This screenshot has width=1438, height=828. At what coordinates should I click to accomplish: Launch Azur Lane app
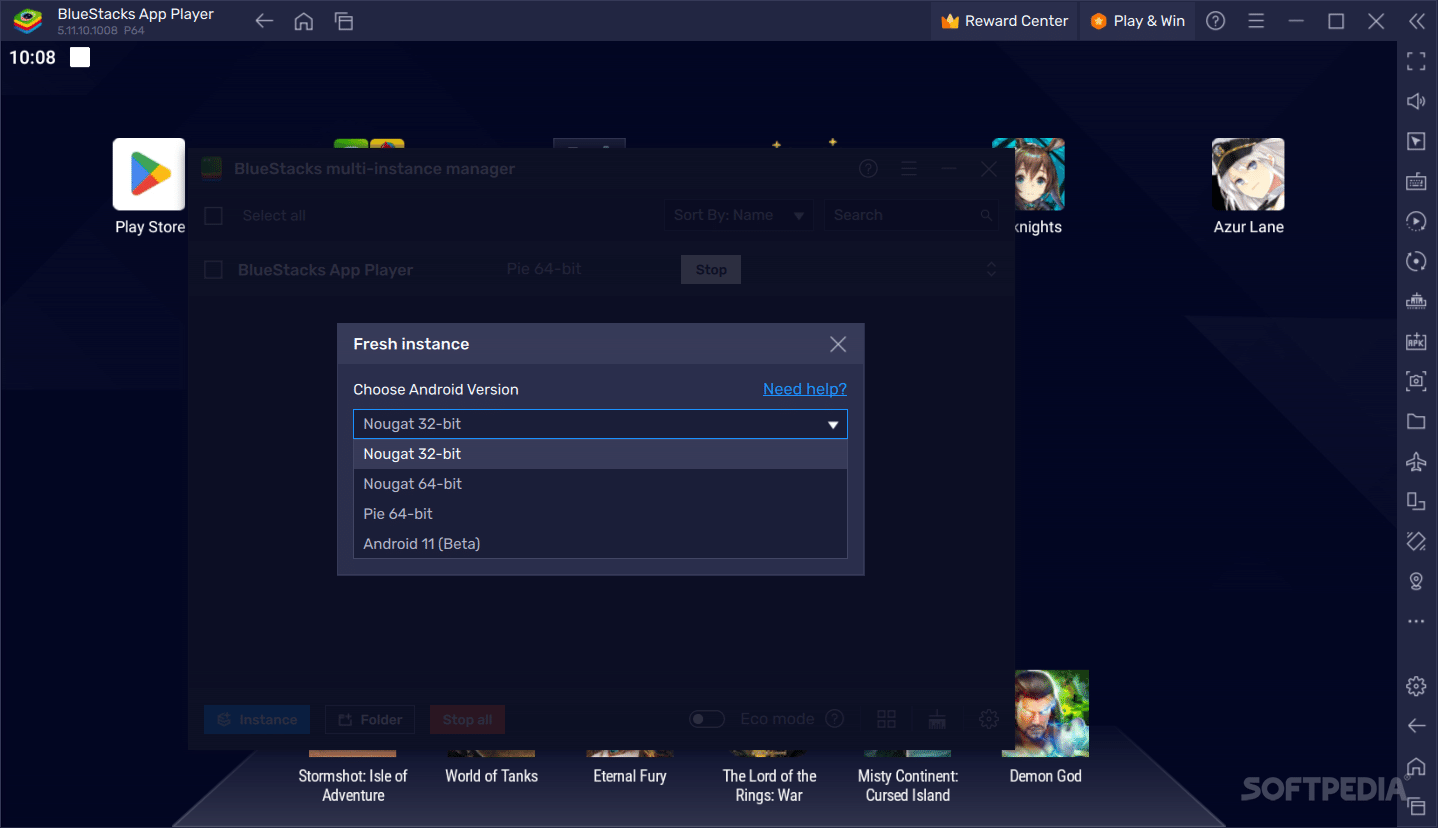coord(1248,187)
